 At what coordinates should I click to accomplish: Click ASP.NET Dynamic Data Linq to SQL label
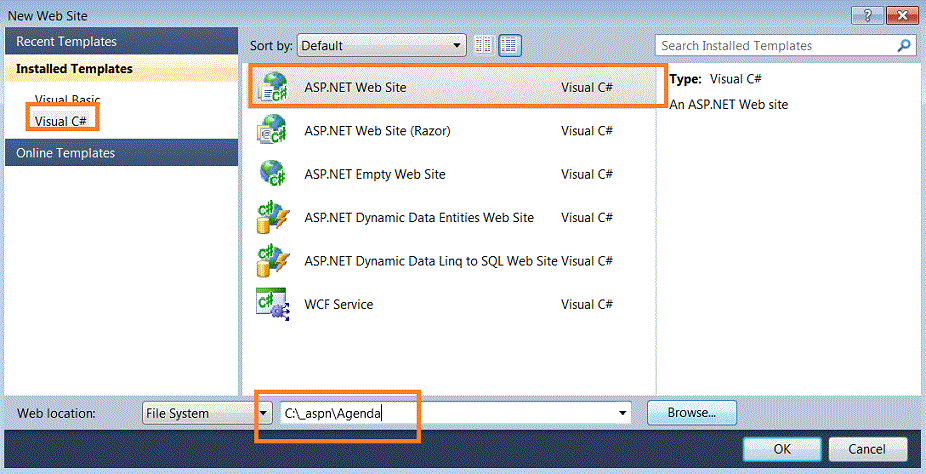[431, 261]
